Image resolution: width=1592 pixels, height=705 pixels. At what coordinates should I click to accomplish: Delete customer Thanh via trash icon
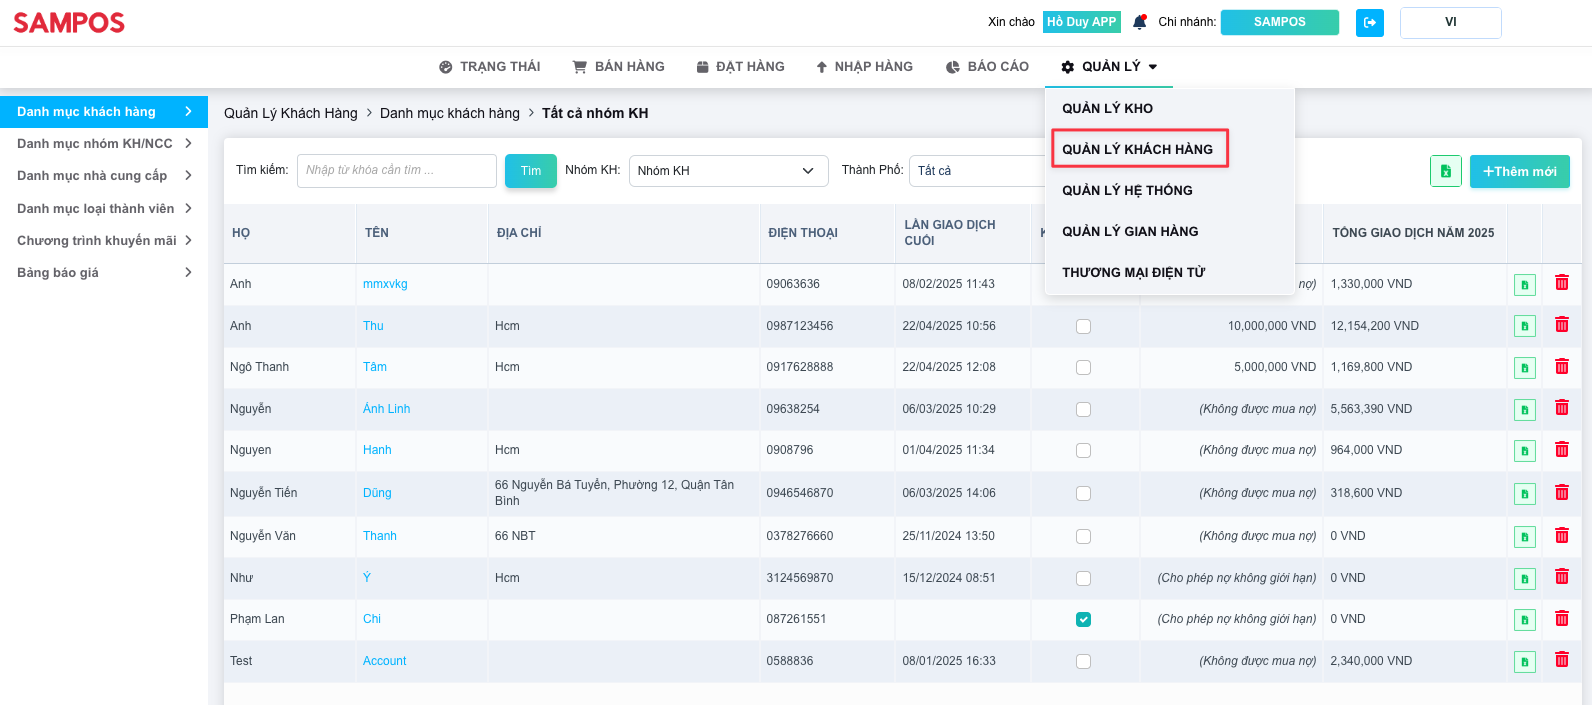pos(1562,536)
